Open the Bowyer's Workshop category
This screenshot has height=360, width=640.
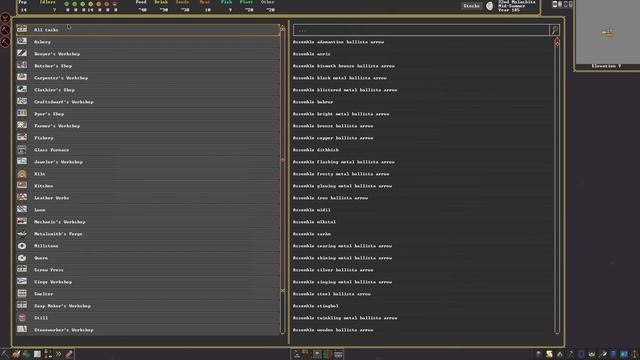pos(148,53)
